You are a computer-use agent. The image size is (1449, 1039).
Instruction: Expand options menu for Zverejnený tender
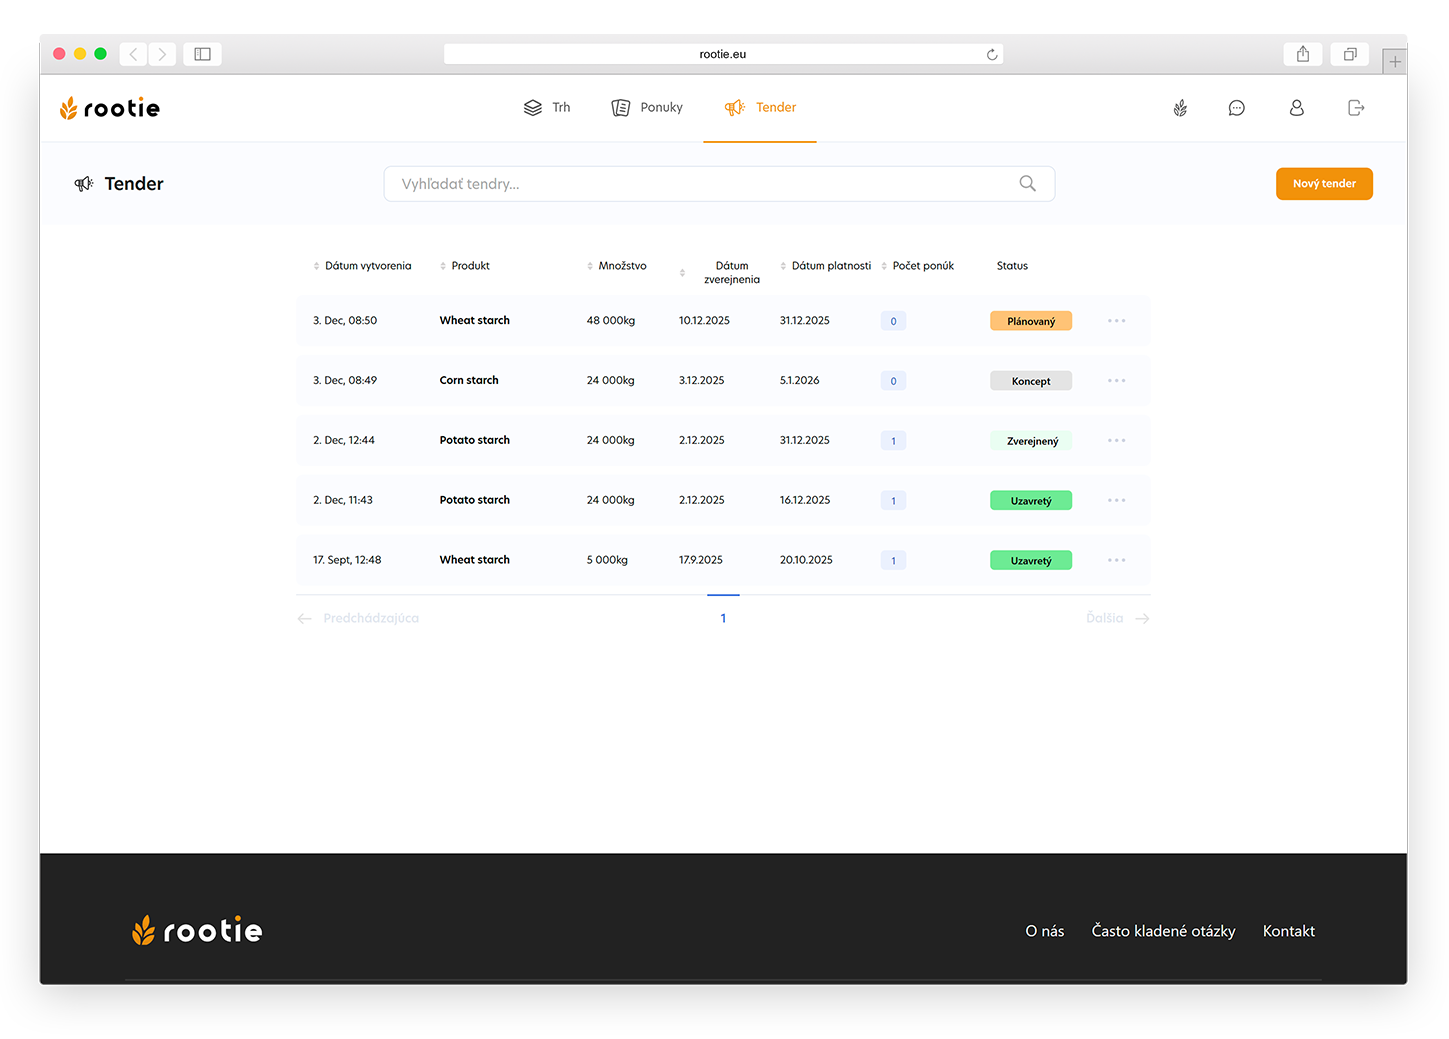[1116, 441]
